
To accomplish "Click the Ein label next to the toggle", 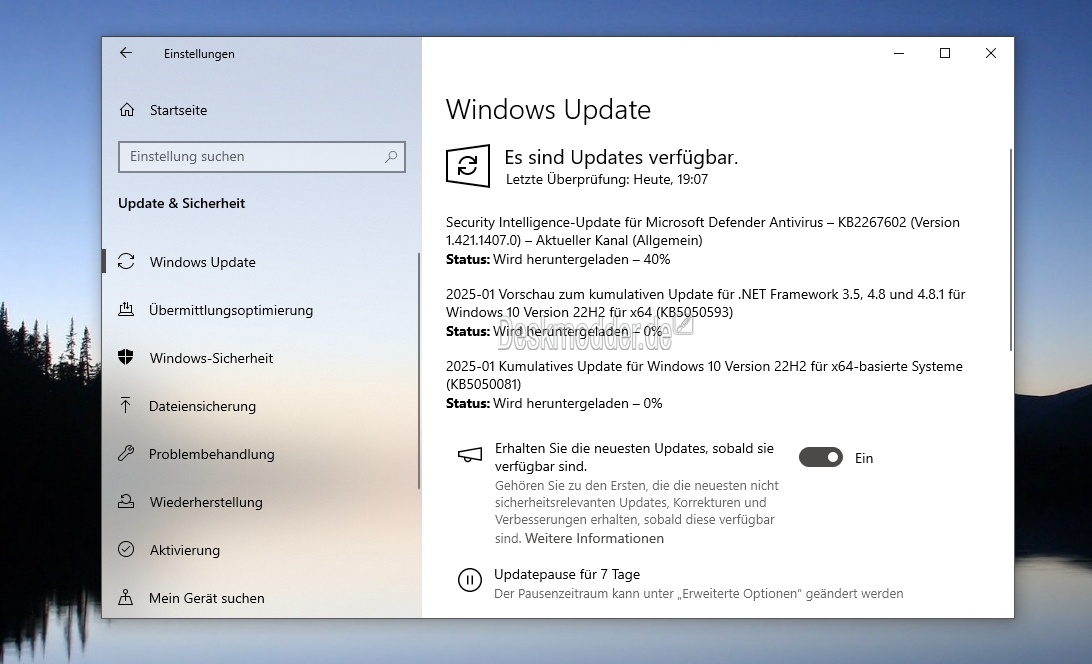I will coord(864,458).
